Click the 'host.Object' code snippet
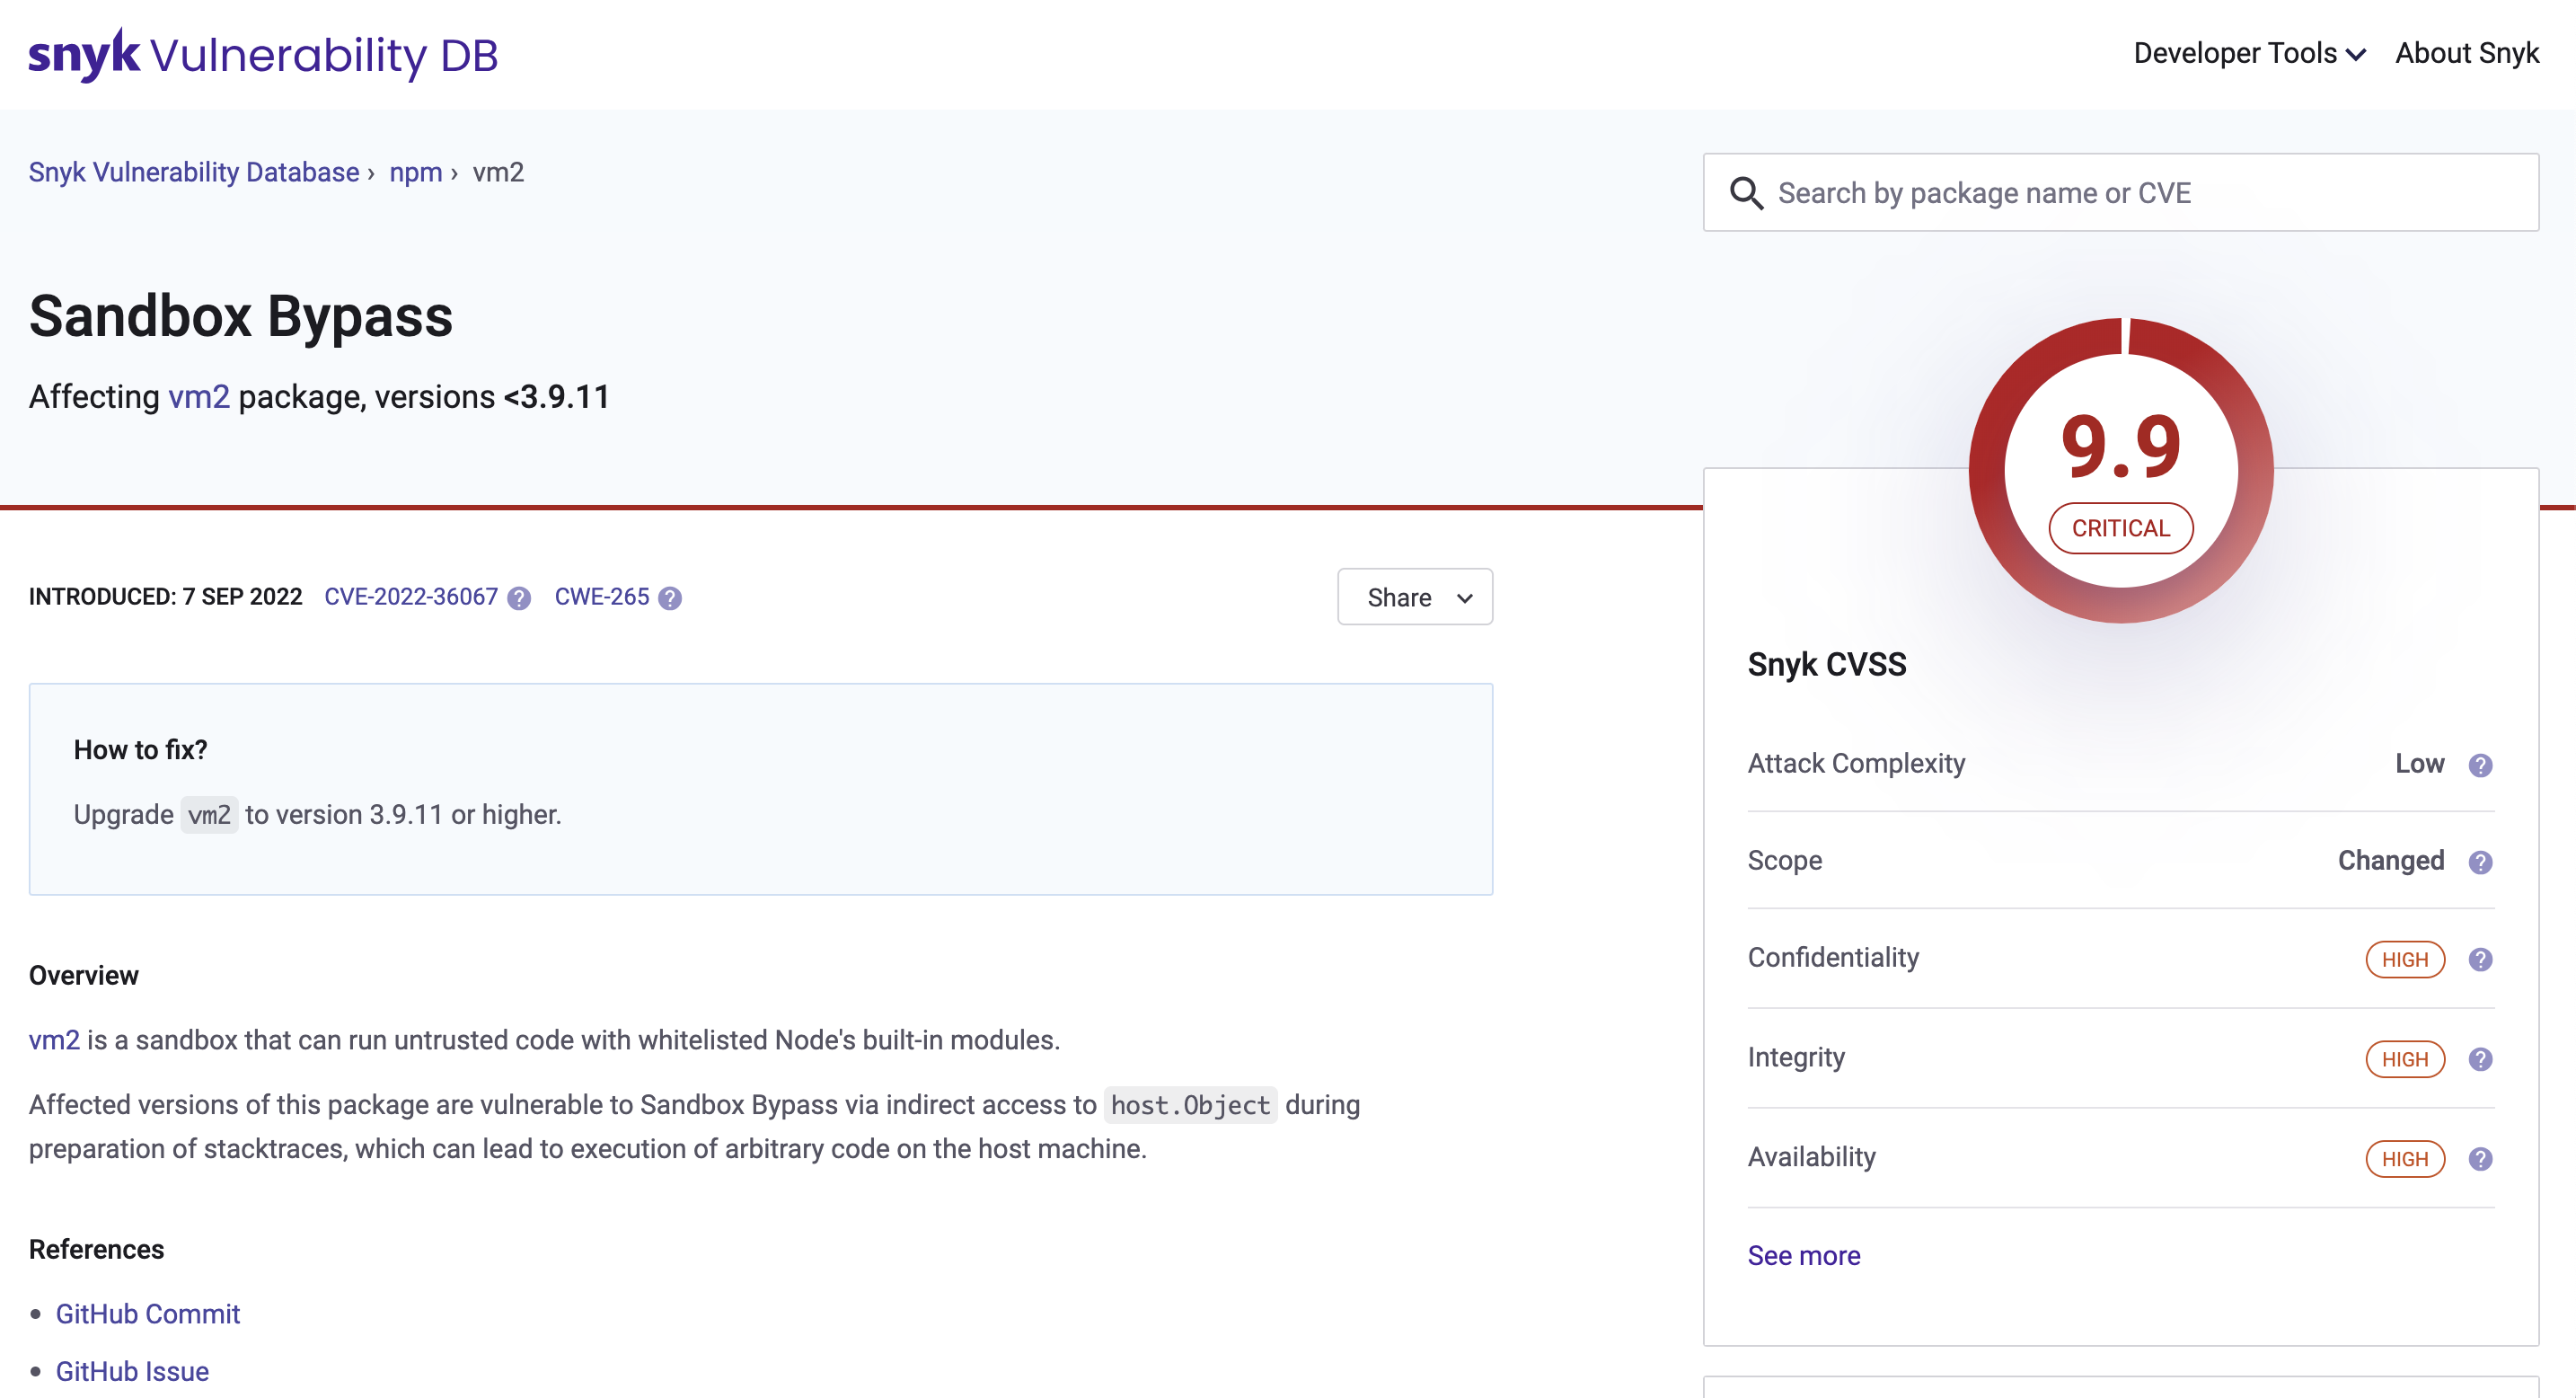This screenshot has height=1398, width=2576. [1190, 1105]
